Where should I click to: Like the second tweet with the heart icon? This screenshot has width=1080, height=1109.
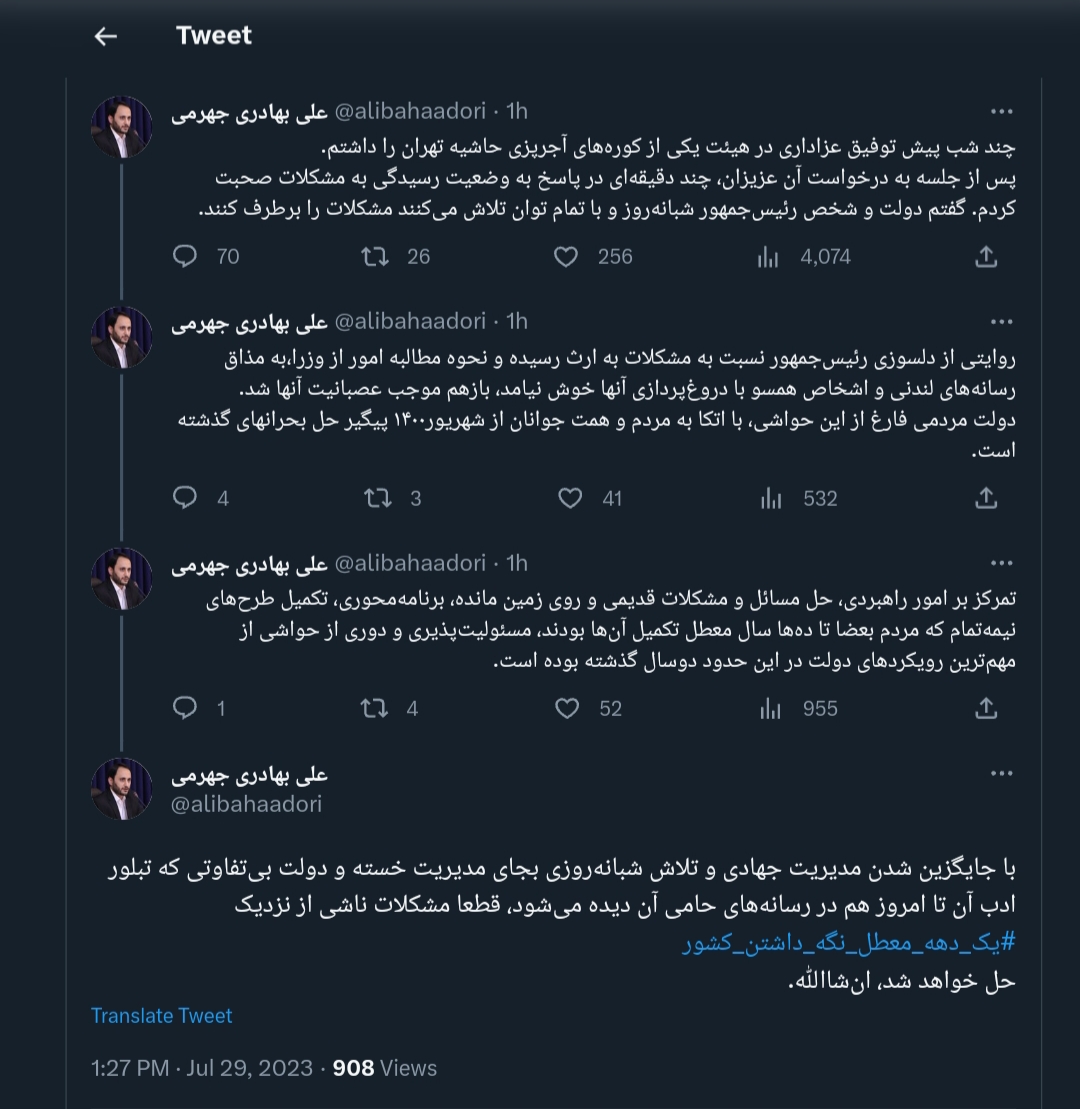[571, 498]
